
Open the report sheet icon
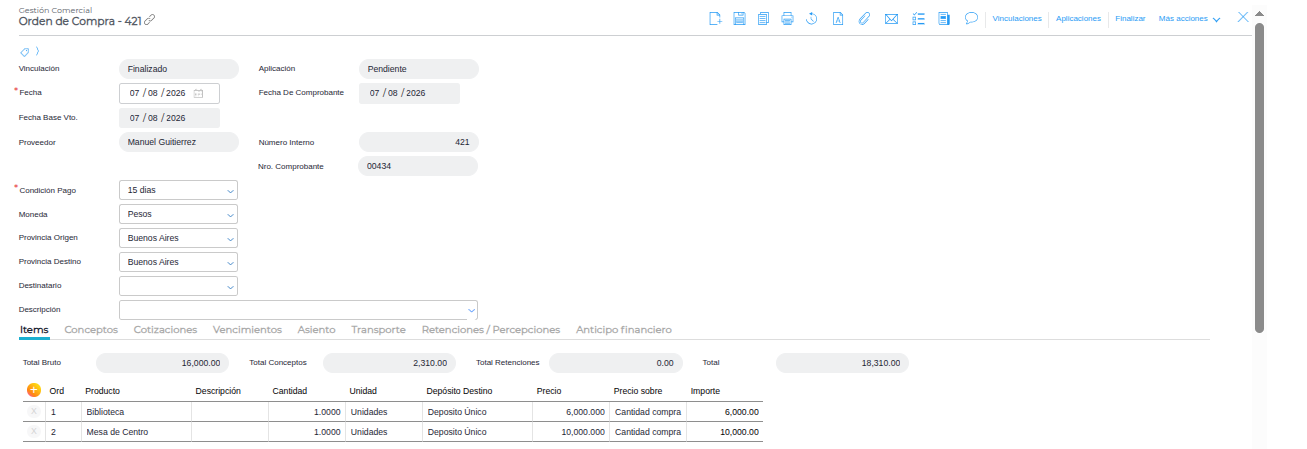point(944,18)
